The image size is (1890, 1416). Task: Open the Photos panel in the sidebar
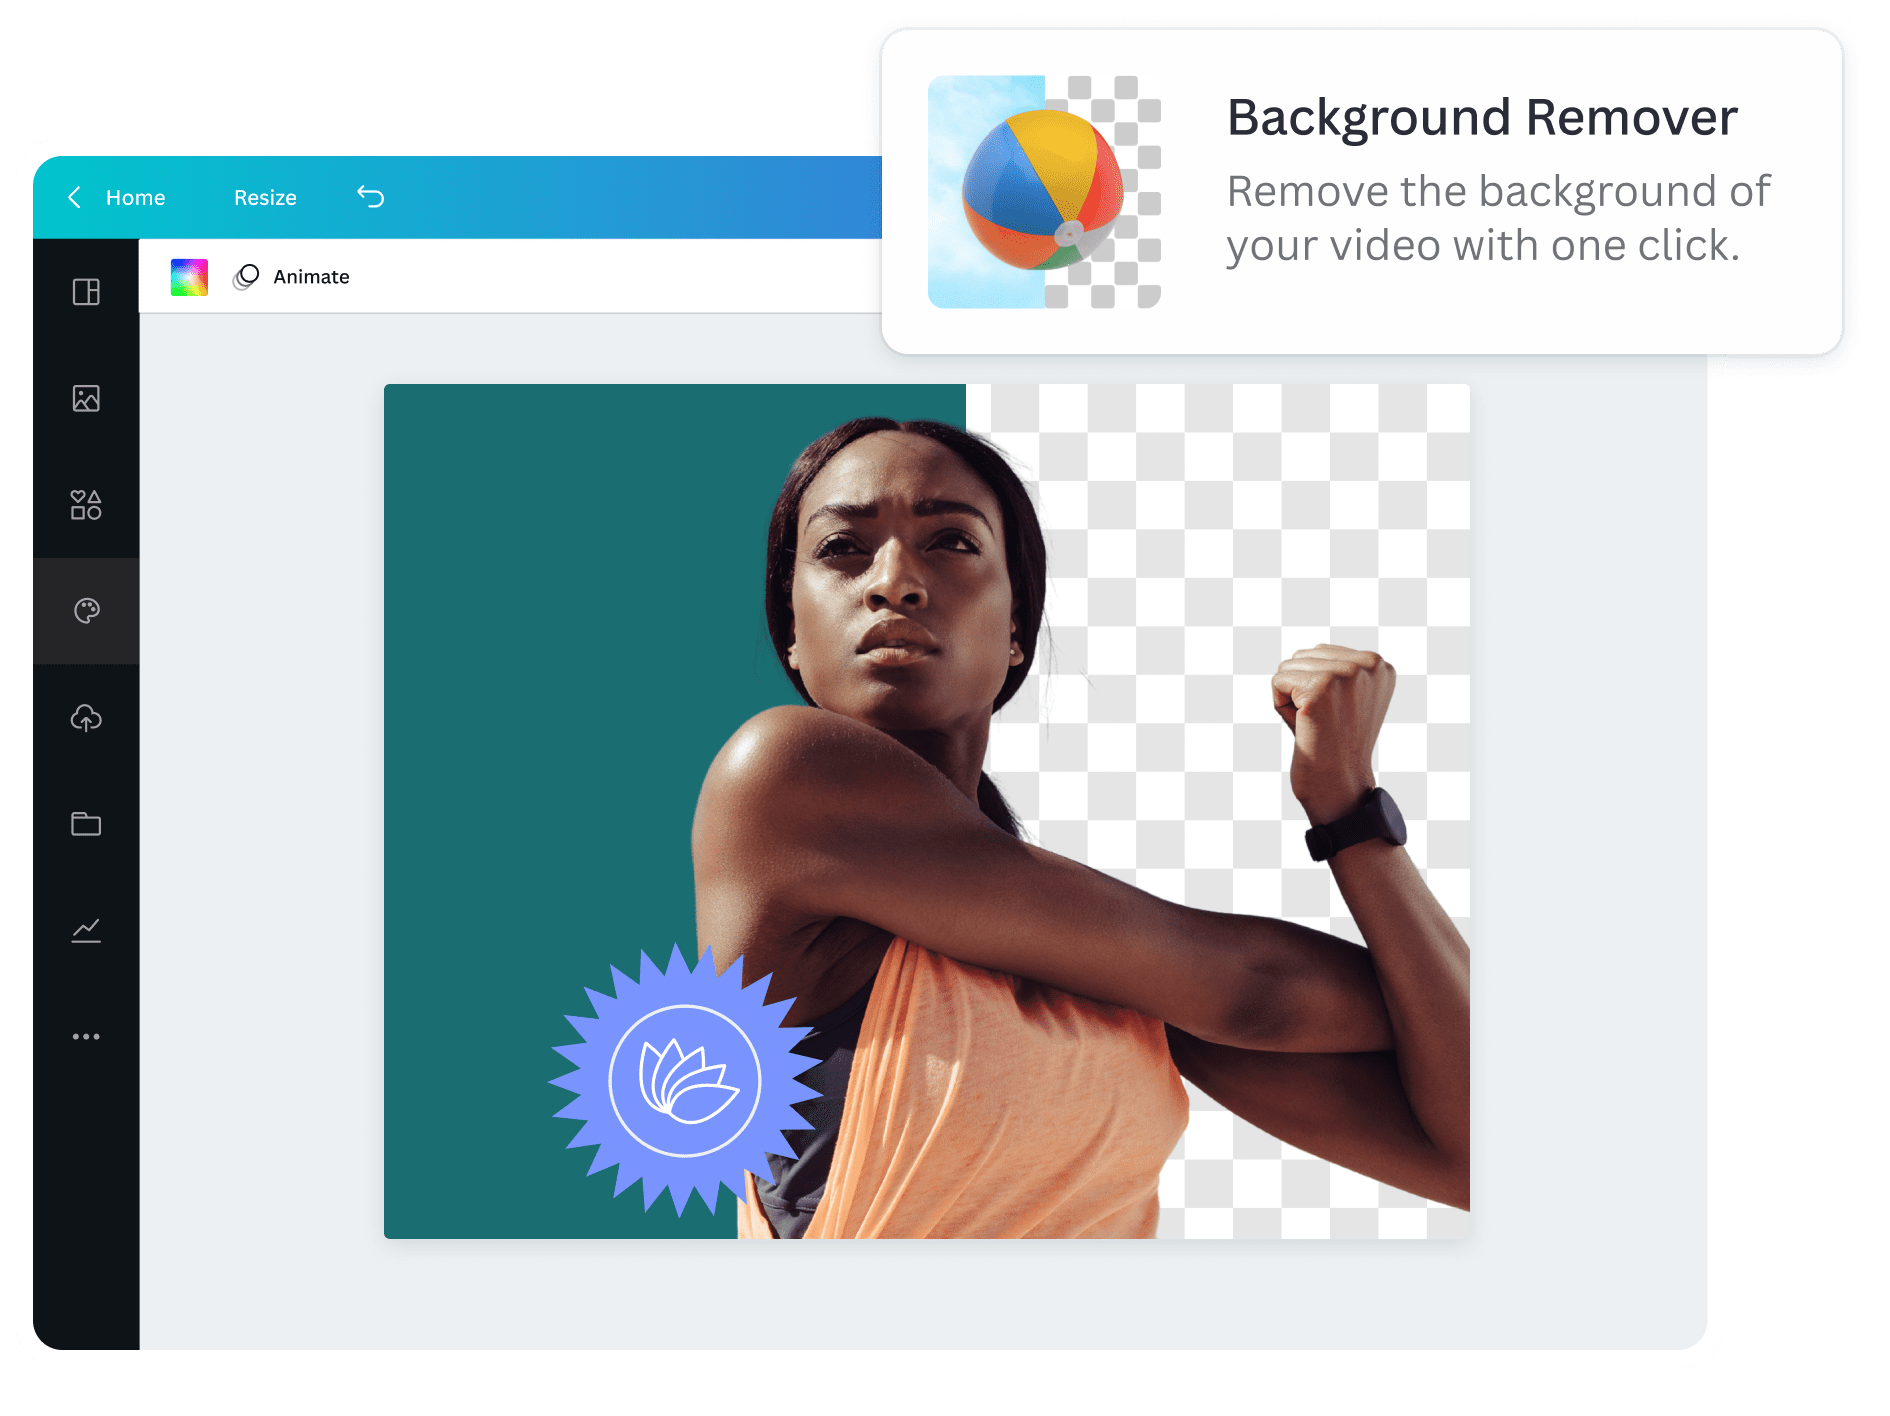(x=86, y=398)
